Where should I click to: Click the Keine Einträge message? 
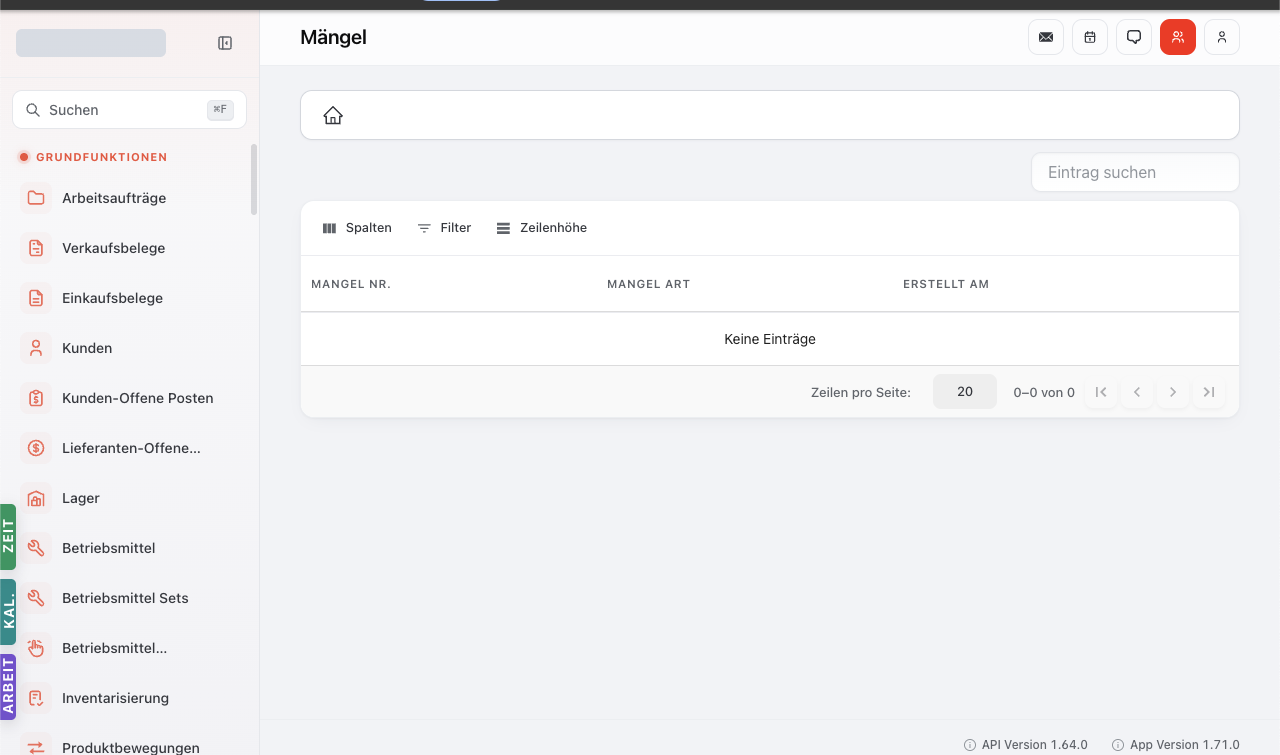pyautogui.click(x=770, y=339)
